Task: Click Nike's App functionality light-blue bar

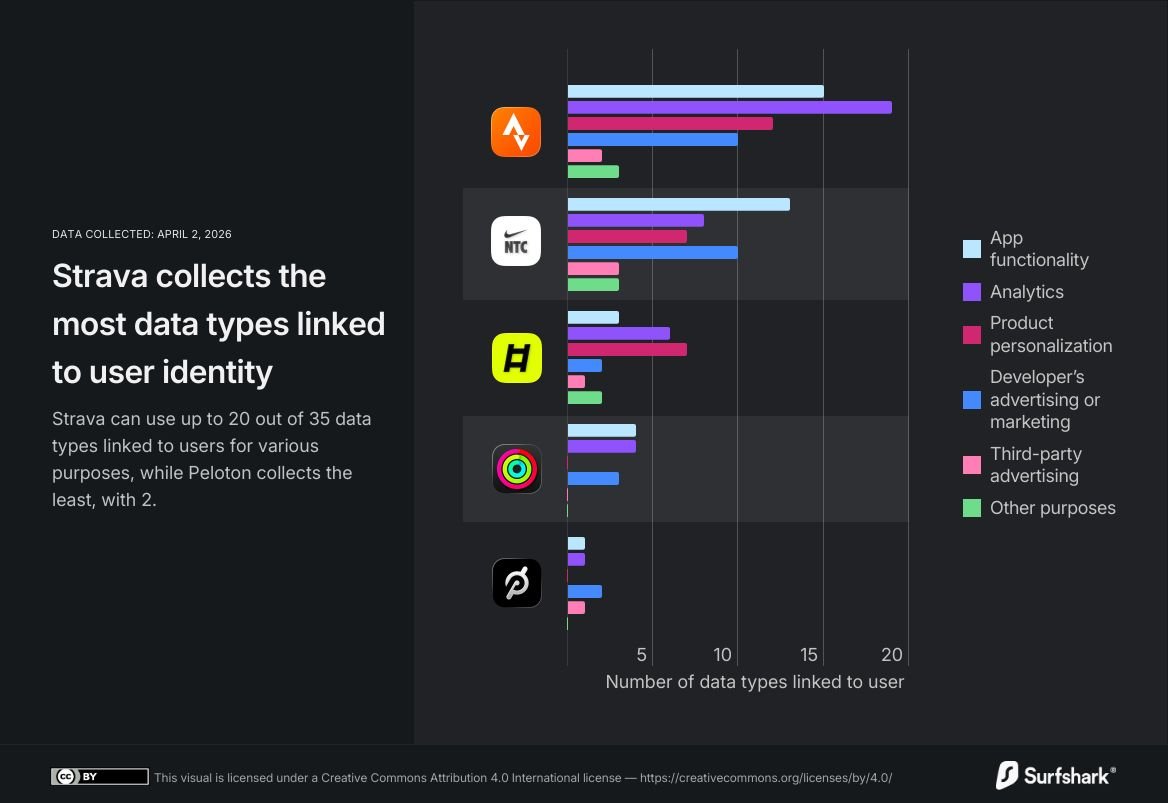Action: [x=678, y=204]
